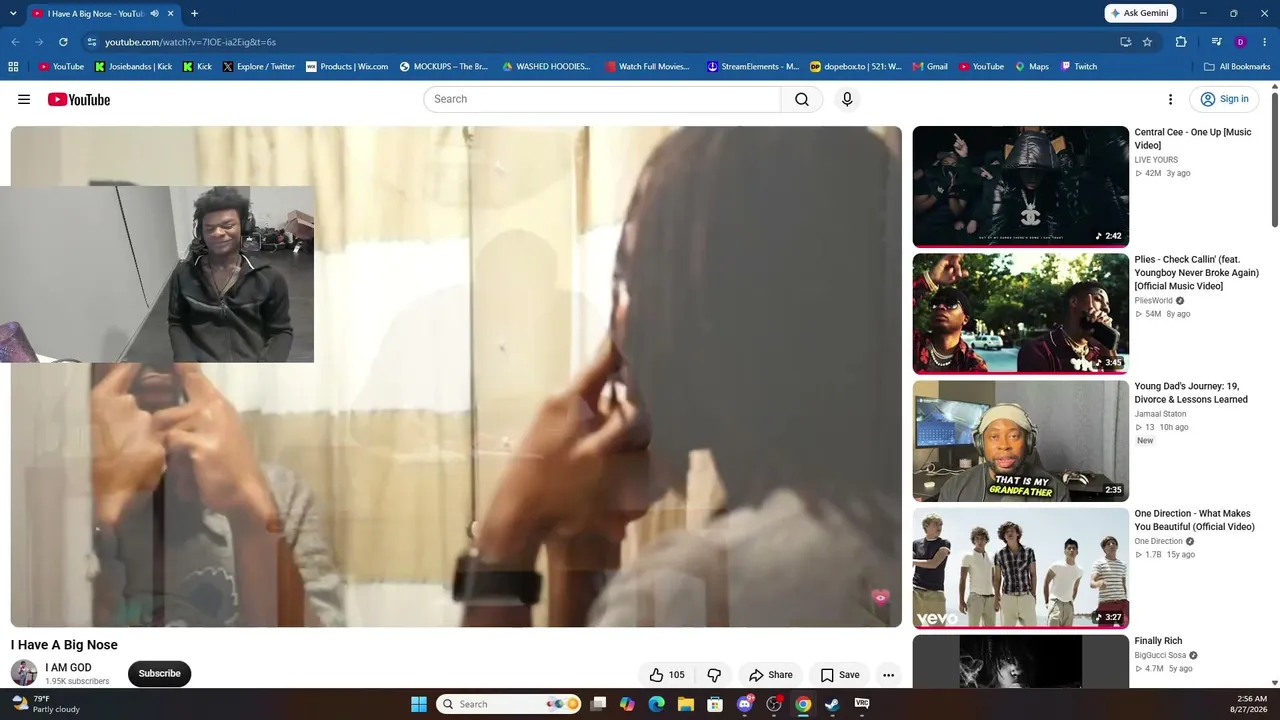
Task: Open Young Dad's Journey video thumbnail
Action: point(1020,440)
